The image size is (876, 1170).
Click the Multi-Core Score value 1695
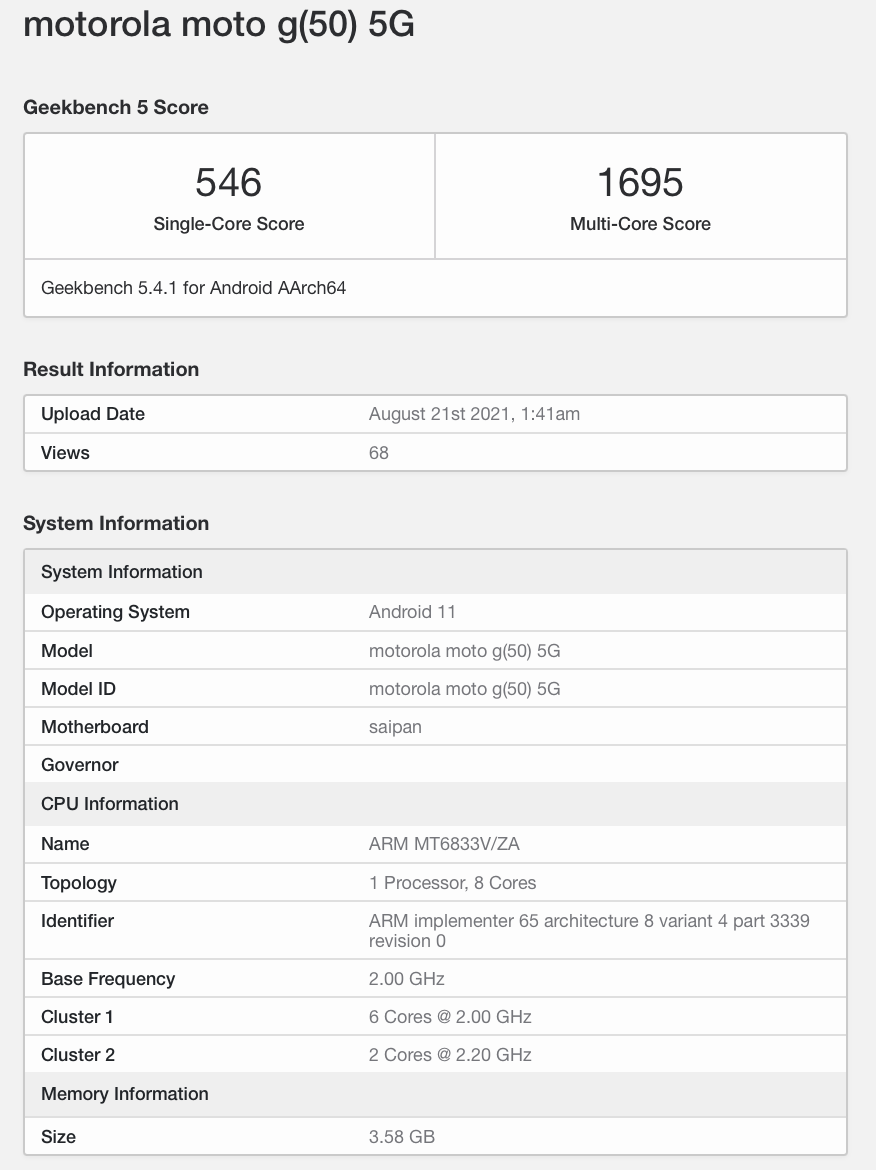click(640, 182)
